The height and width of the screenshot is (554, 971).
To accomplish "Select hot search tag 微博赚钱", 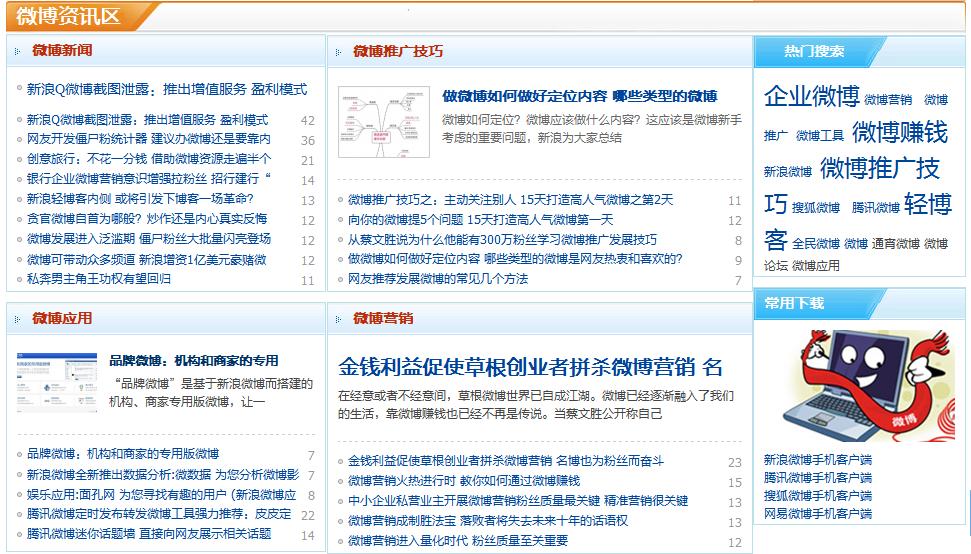I will pyautogui.click(x=899, y=132).
